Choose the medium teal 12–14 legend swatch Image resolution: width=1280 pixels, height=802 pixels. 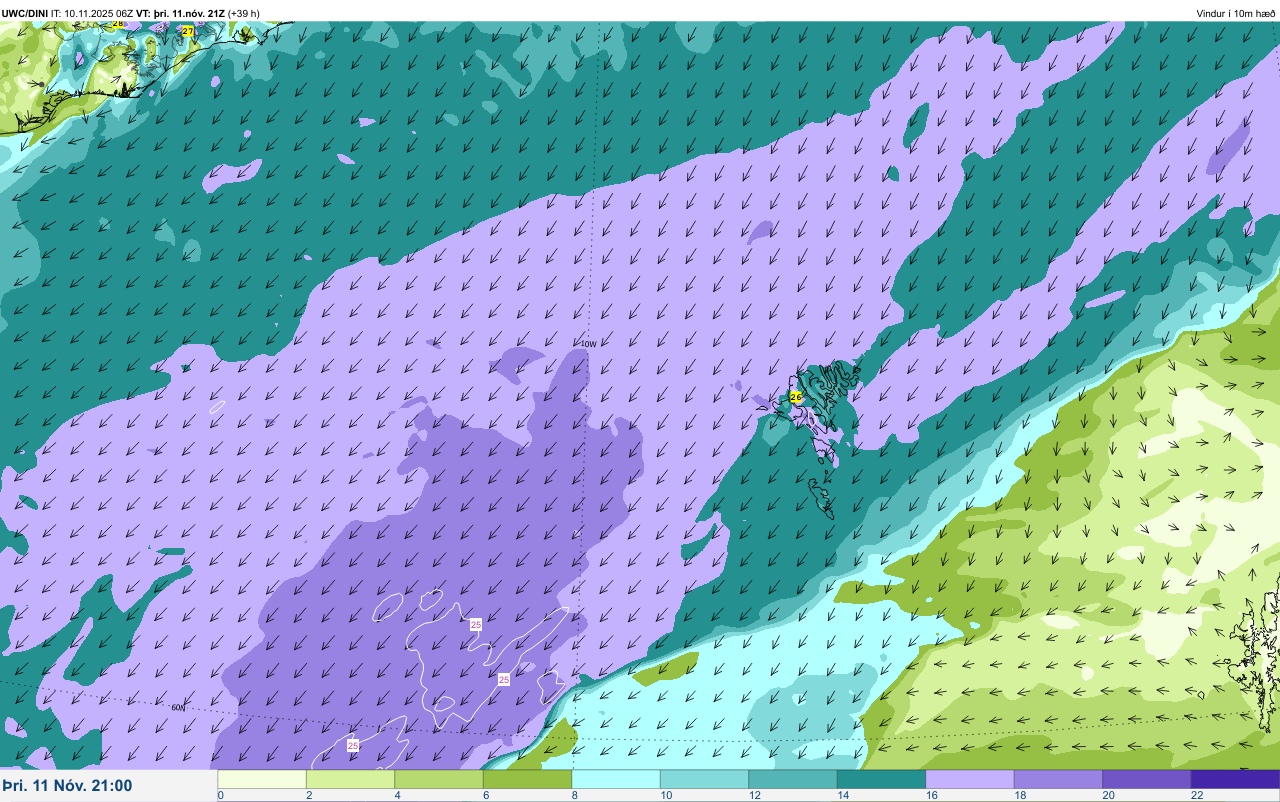coord(793,779)
